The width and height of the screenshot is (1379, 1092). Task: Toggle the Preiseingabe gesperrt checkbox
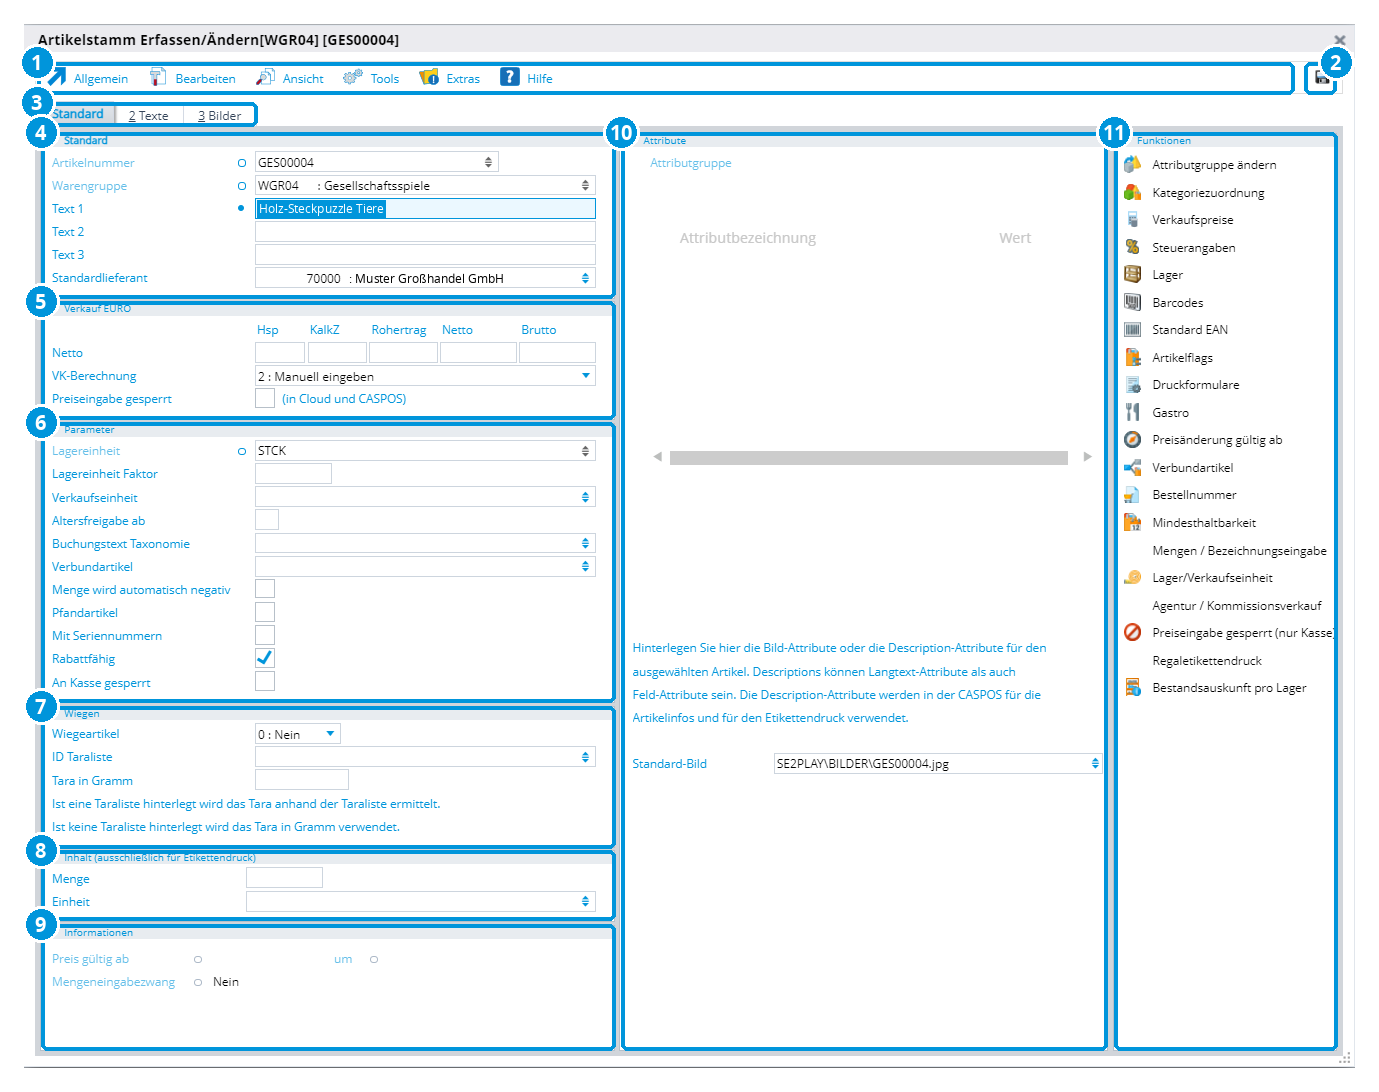[x=265, y=398]
